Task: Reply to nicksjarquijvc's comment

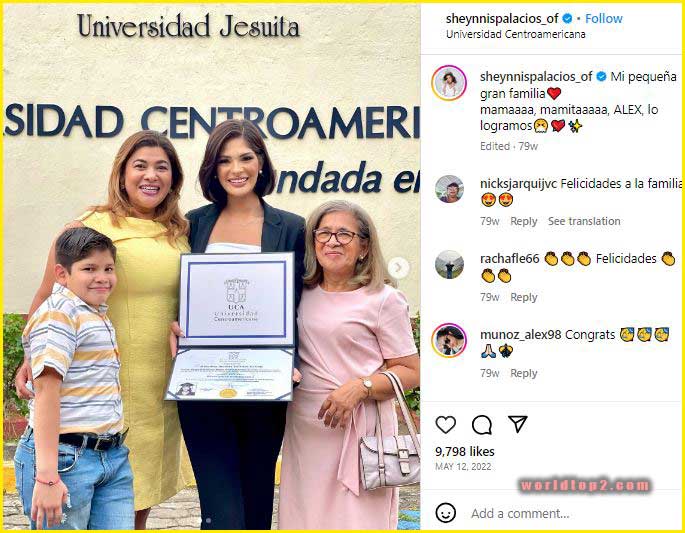Action: tap(523, 221)
